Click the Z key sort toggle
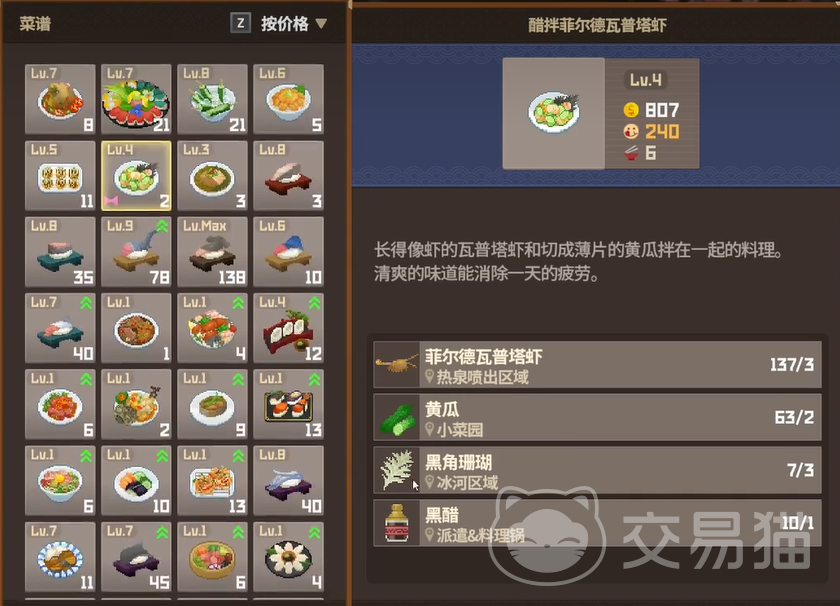840x606 pixels. pos(241,23)
